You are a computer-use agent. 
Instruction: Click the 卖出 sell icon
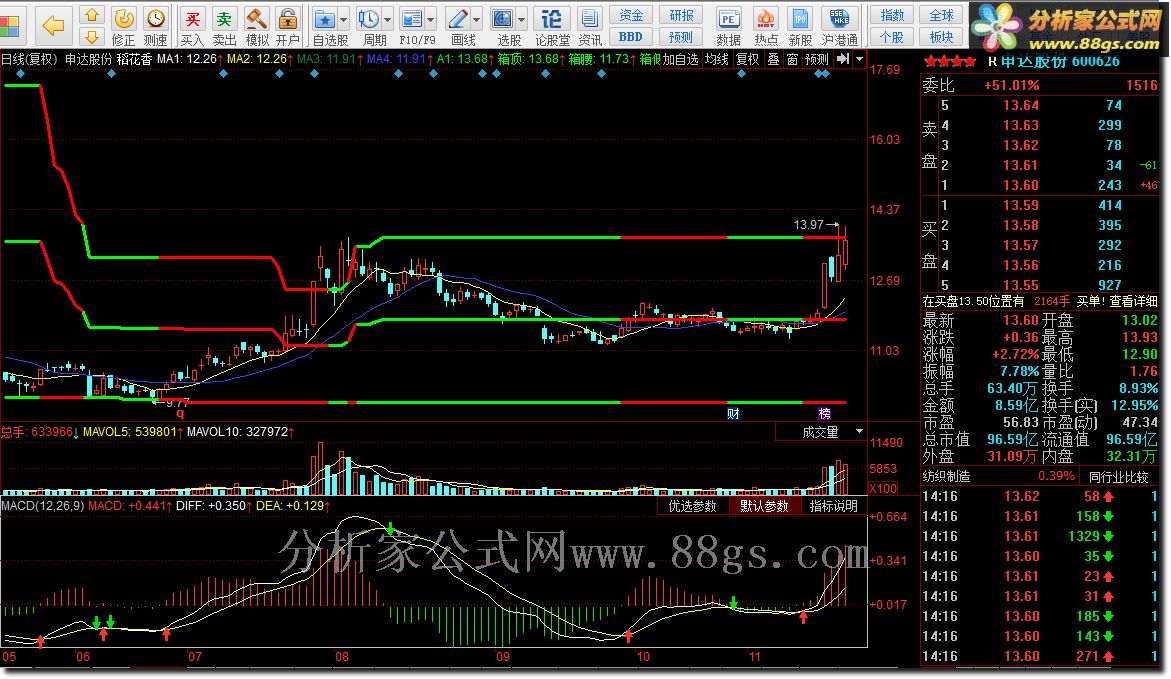pos(224,26)
